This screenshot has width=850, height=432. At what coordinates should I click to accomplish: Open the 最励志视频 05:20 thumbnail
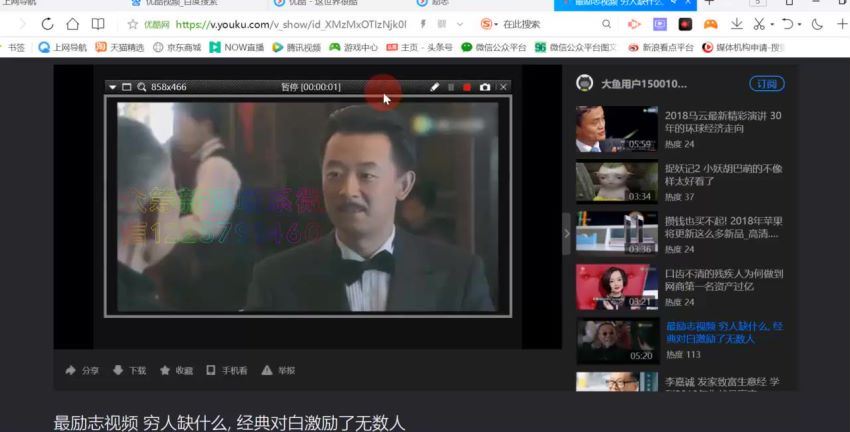617,341
